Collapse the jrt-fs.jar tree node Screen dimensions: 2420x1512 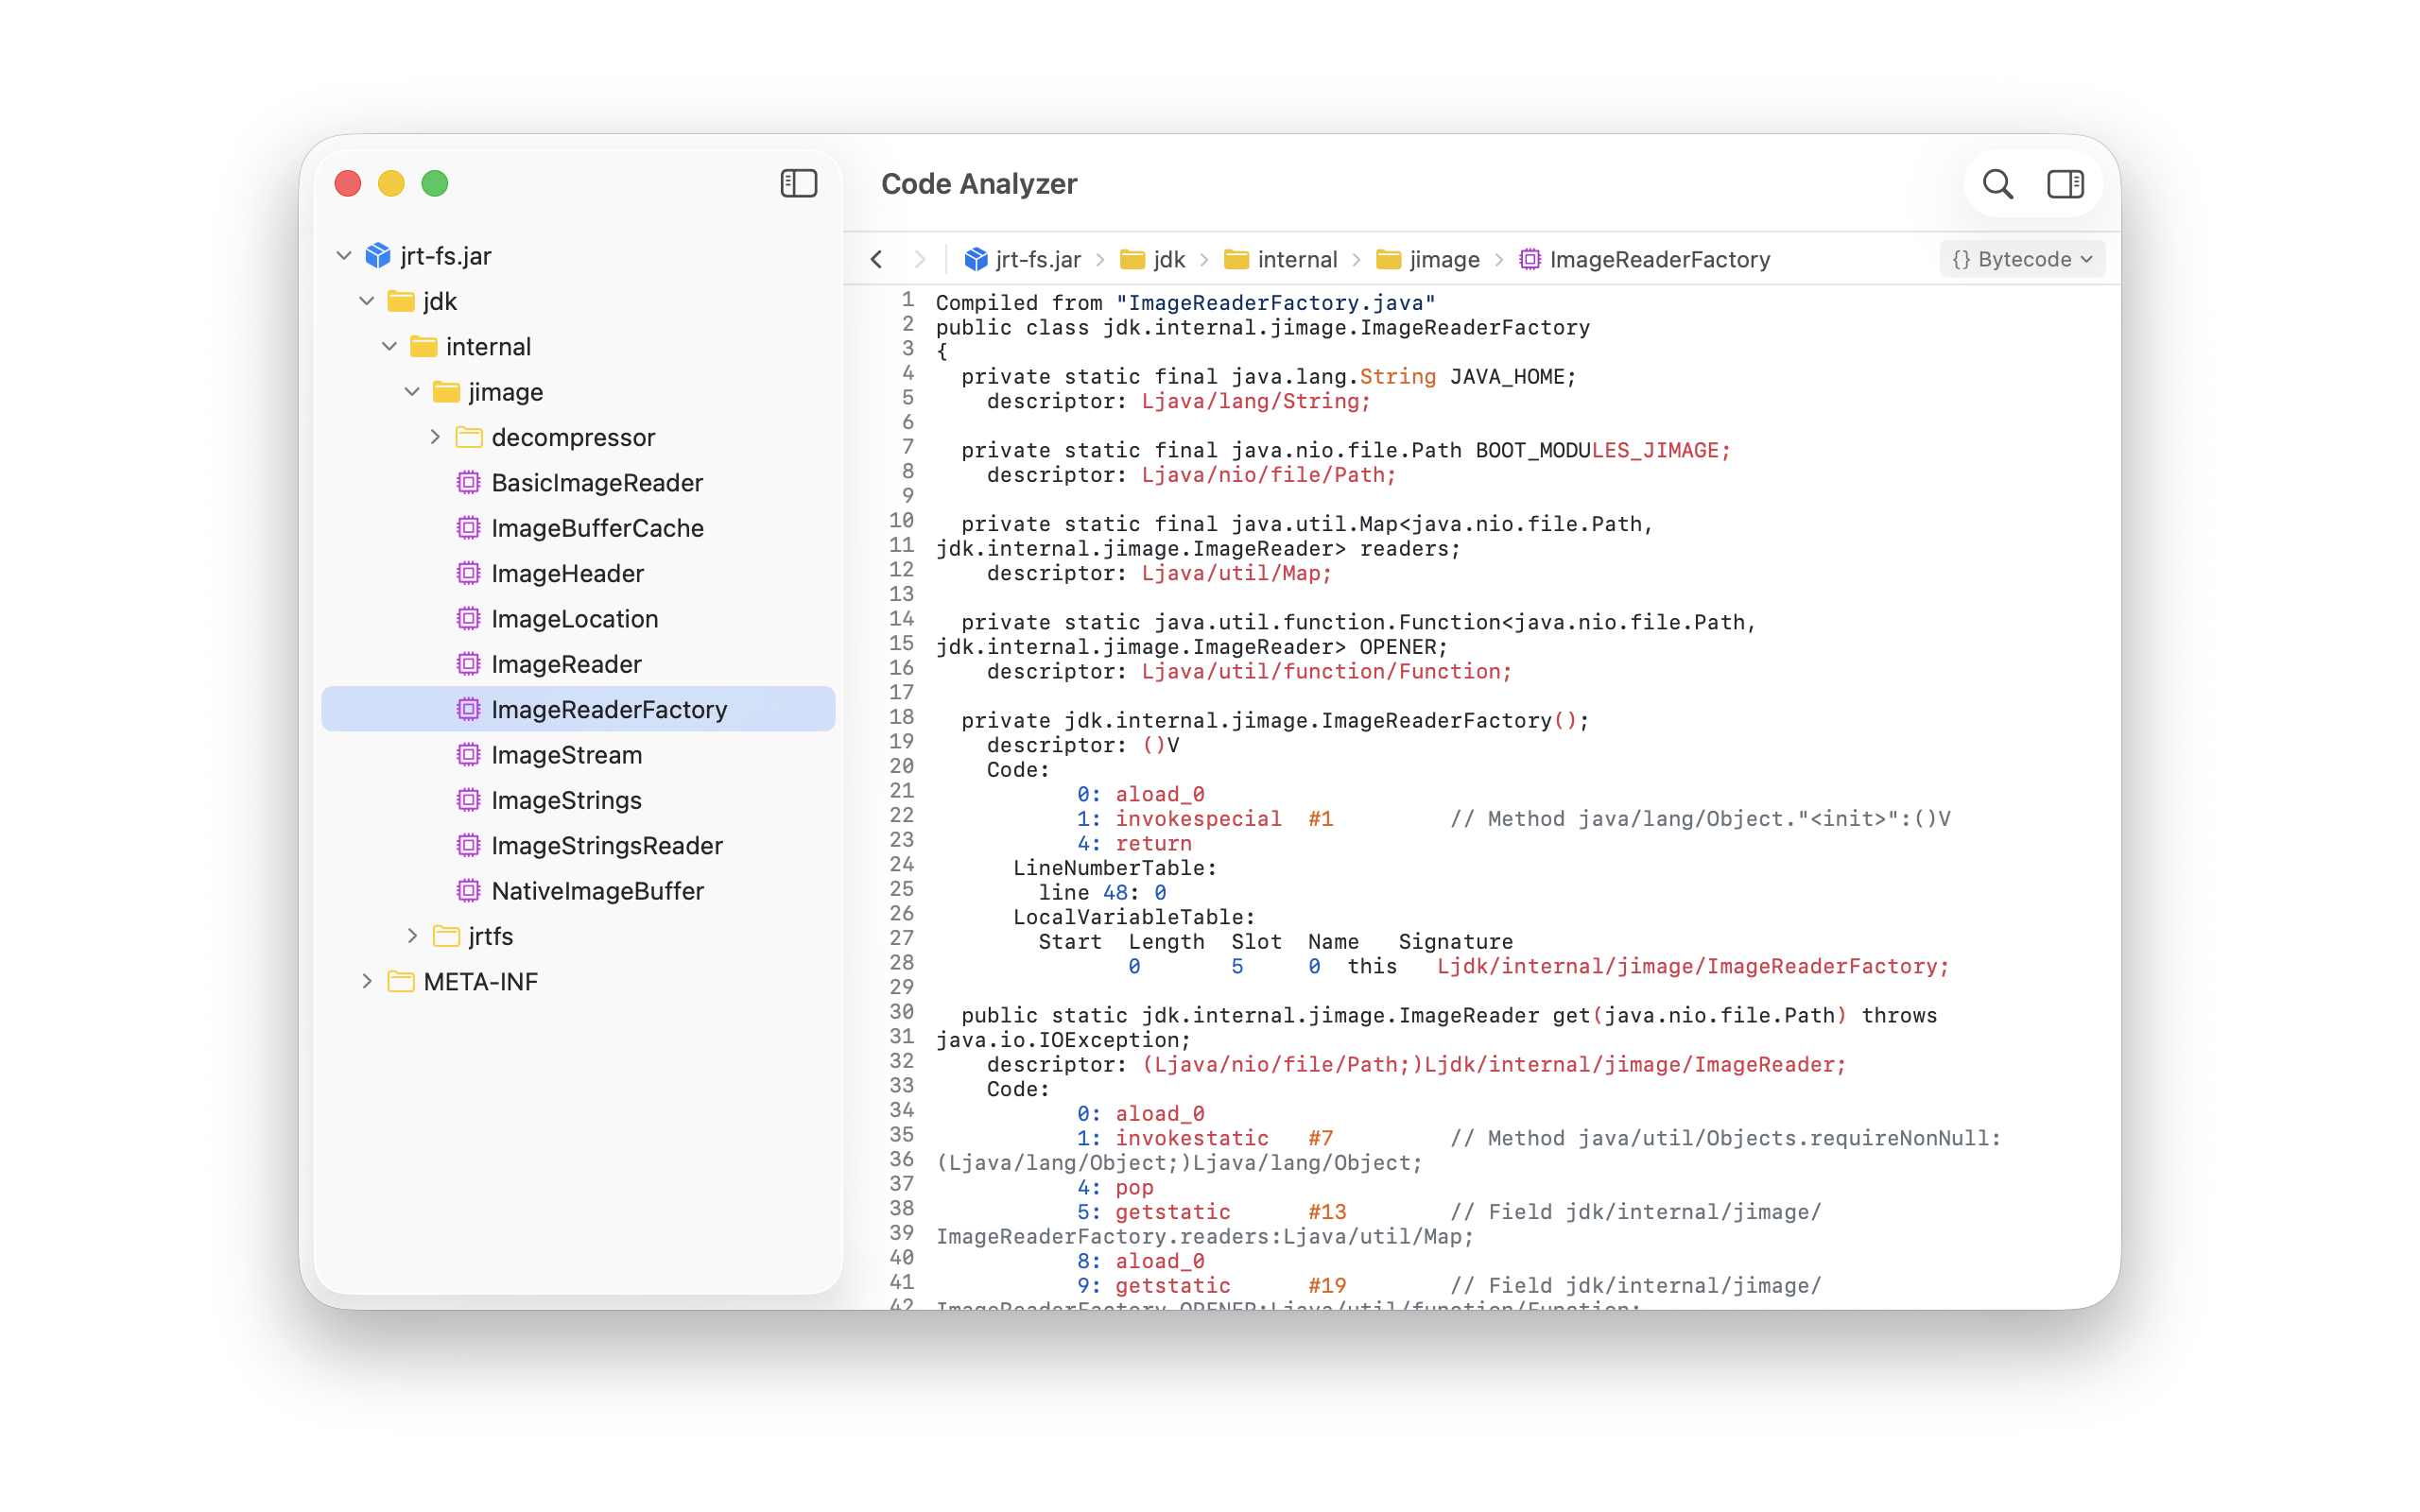344,256
